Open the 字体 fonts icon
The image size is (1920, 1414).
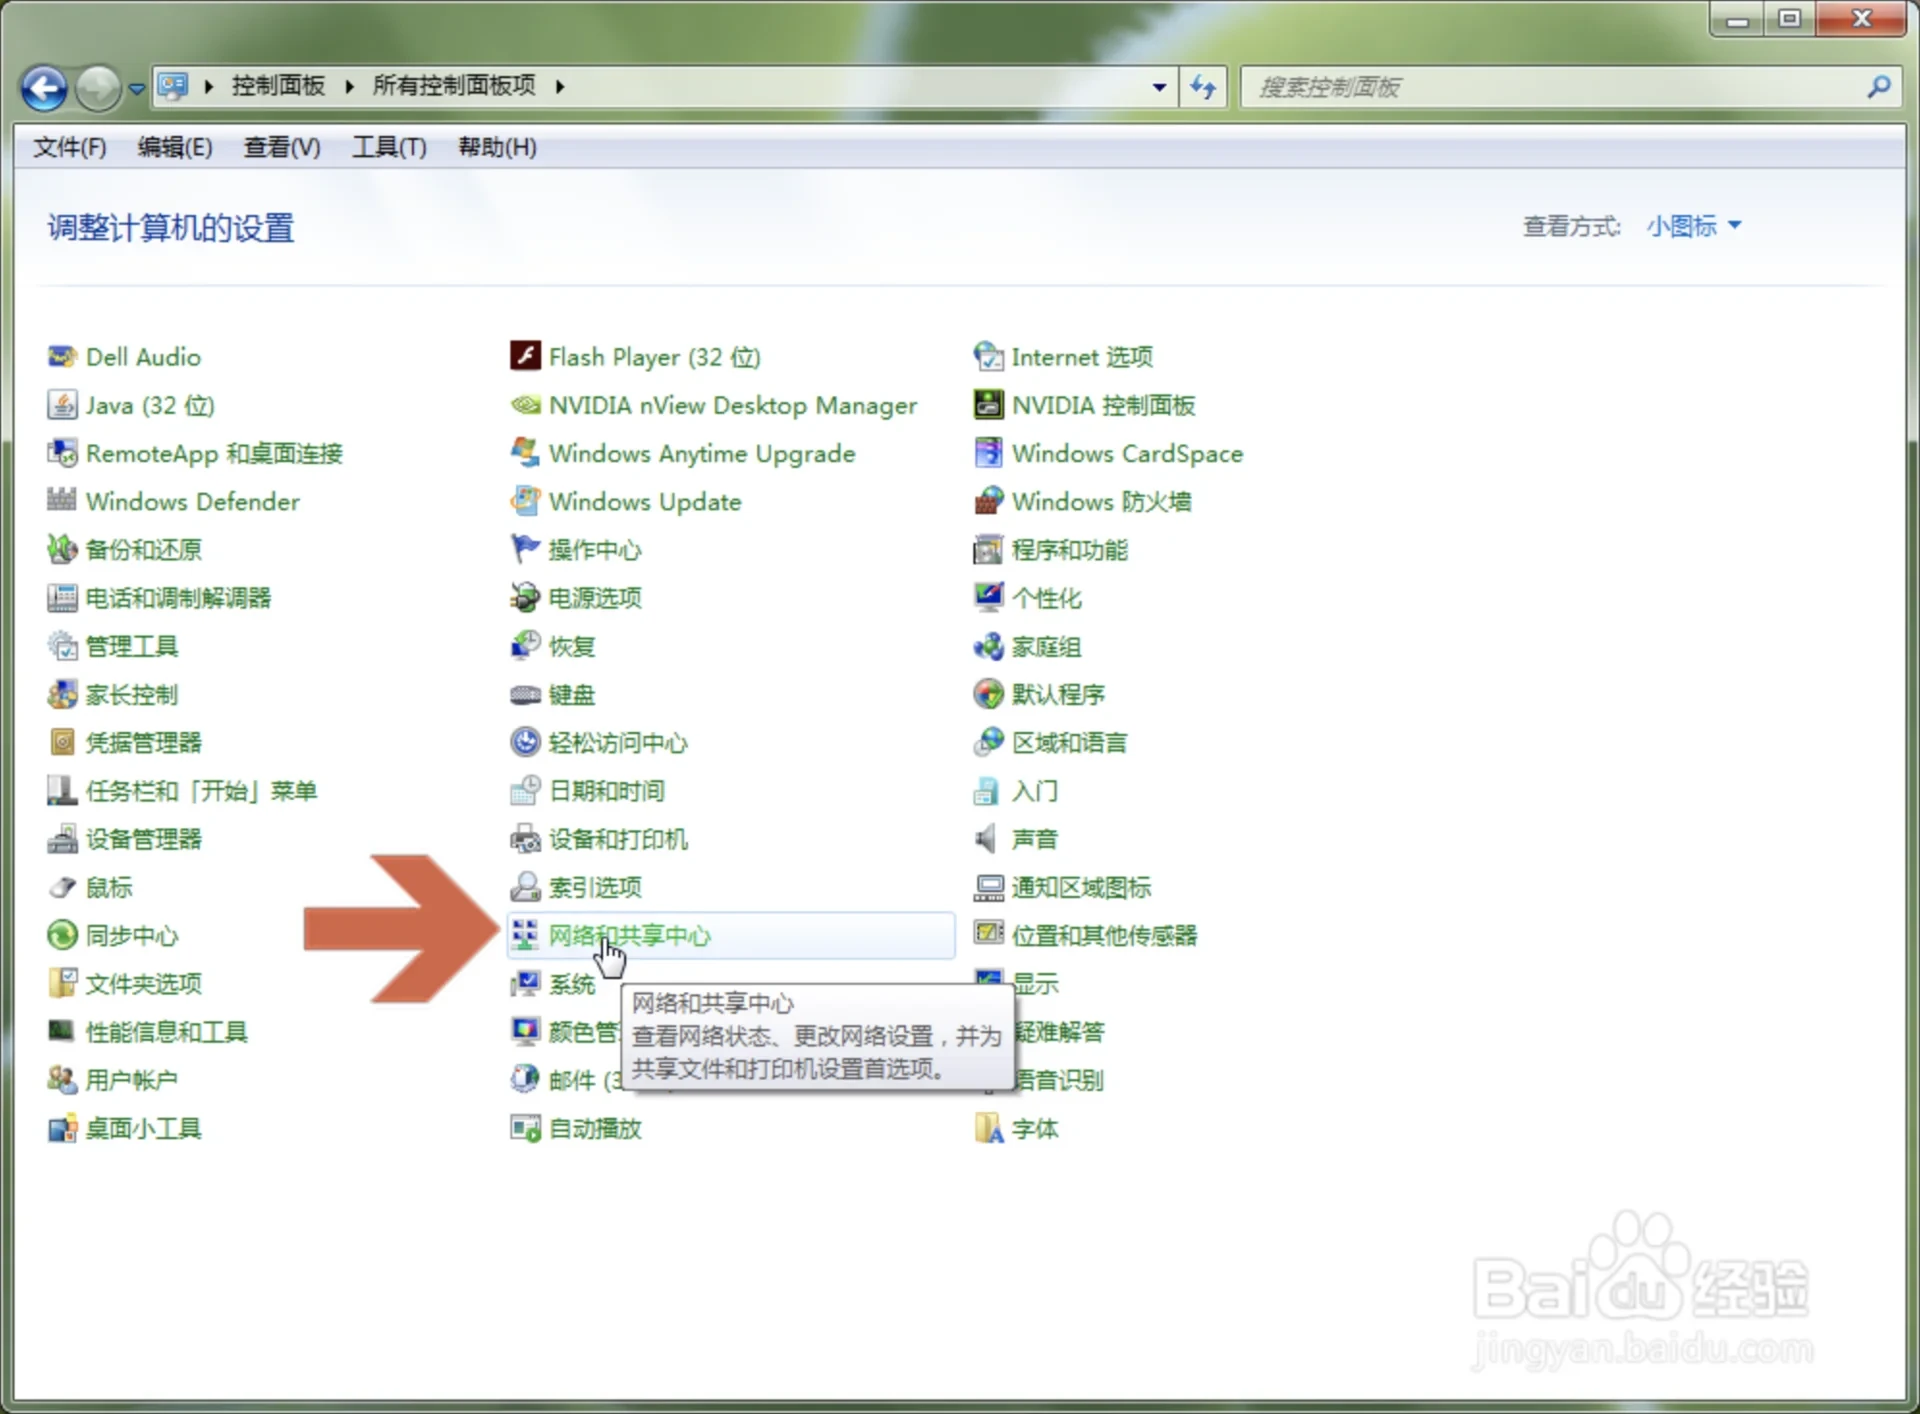pos(988,1128)
